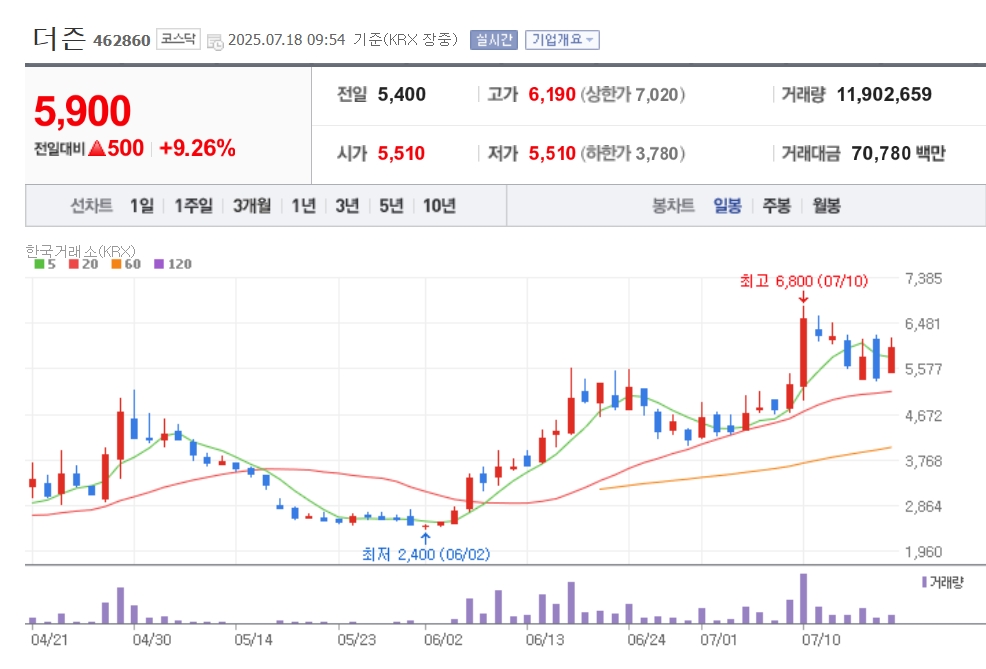Image resolution: width=986 pixels, height=669 pixels.
Task: Click the clock icon beside the date
Action: click(x=215, y=42)
